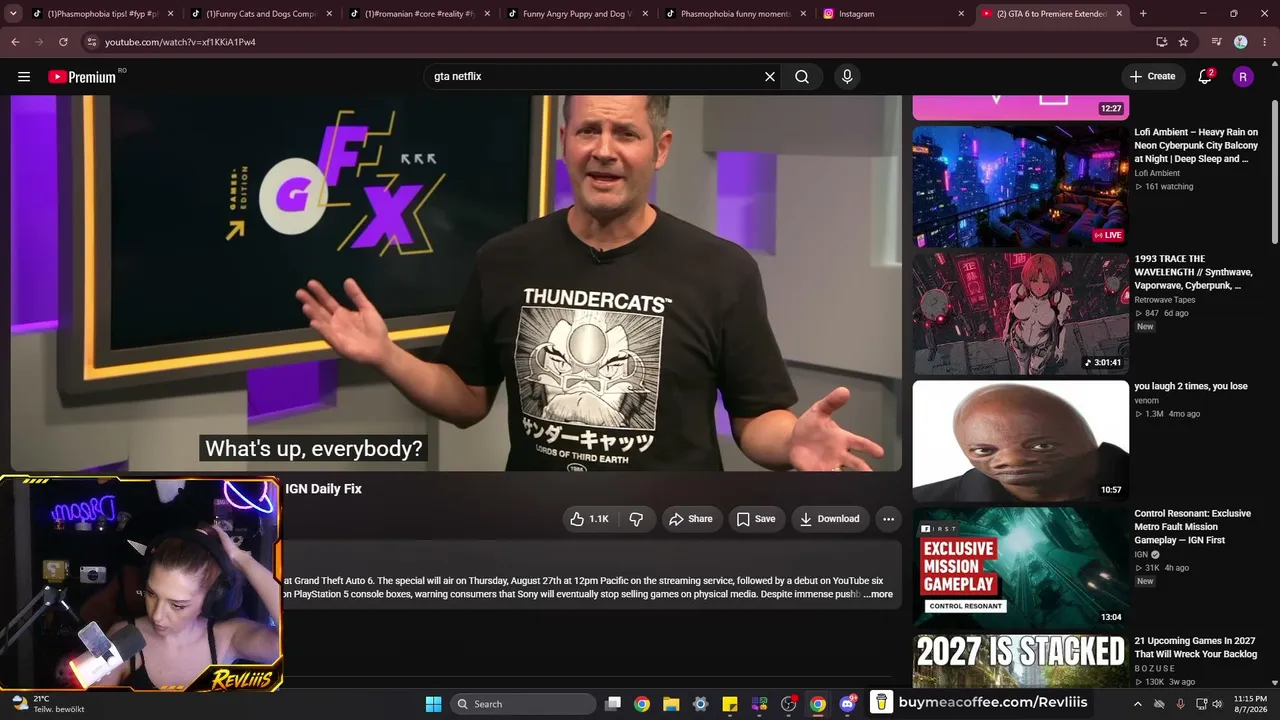
Task: Open Discord from the taskbar
Action: (848, 704)
